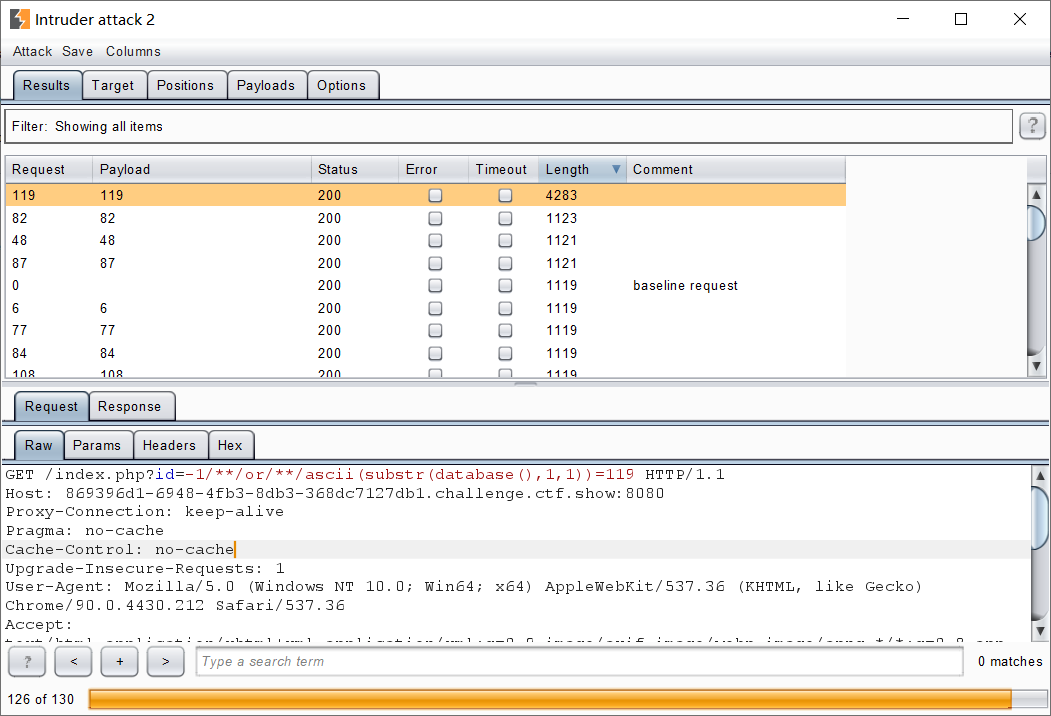This screenshot has width=1051, height=716.
Task: Toggle Error checkbox for request 119
Action: 435,195
